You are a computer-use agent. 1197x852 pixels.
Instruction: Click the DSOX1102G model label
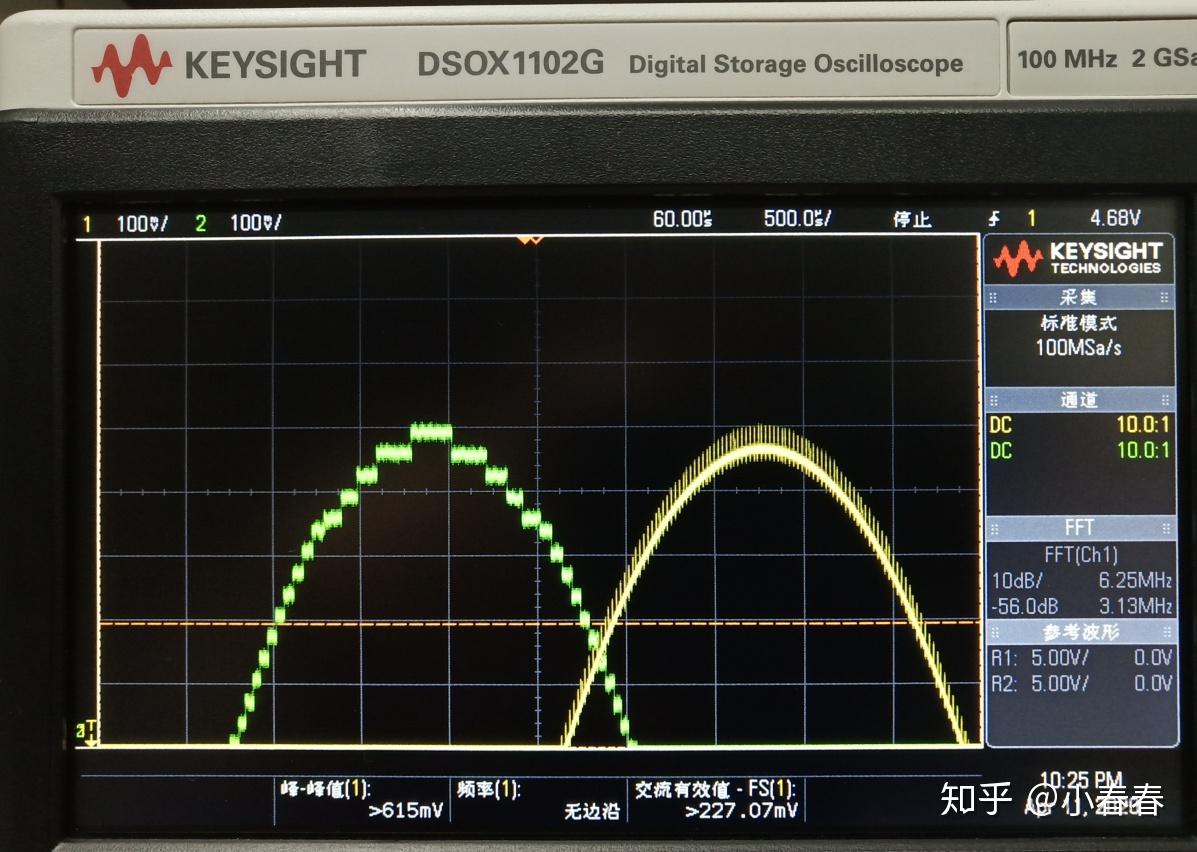coord(510,63)
